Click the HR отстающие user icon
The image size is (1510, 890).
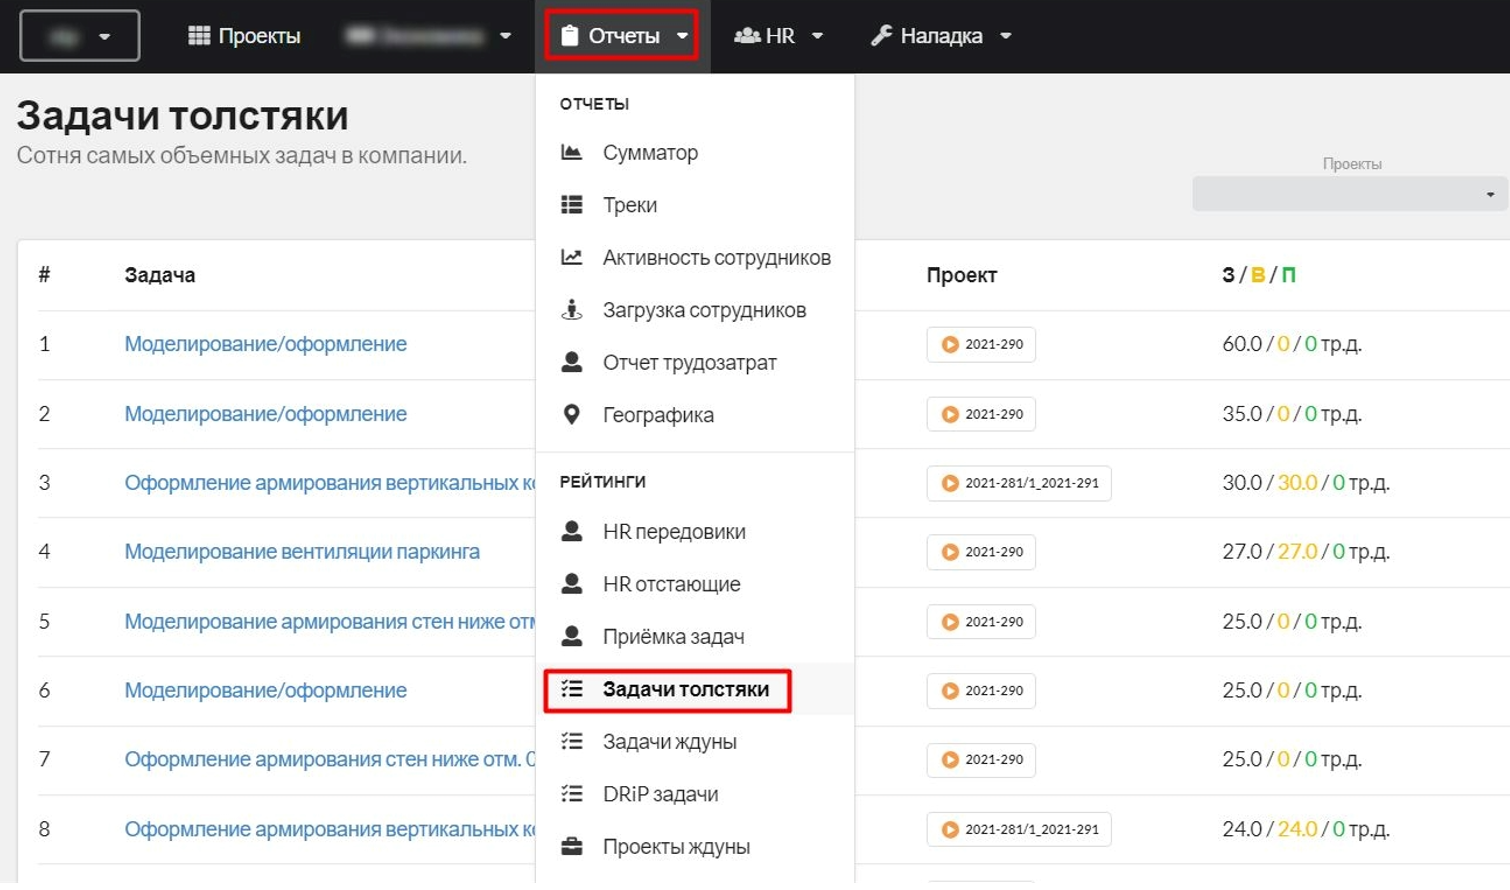click(x=572, y=583)
